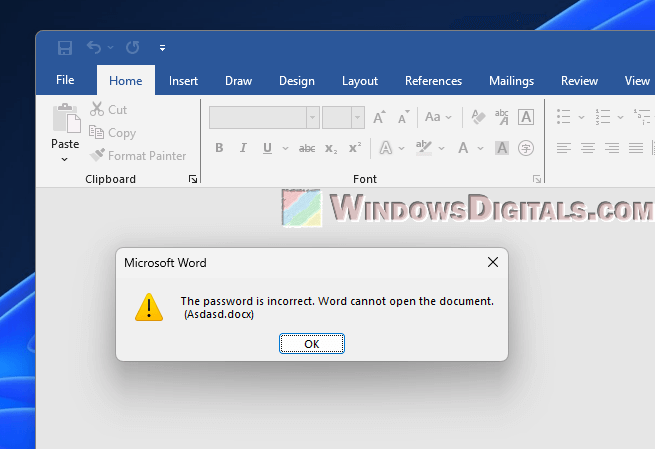Click the font name box

point(258,117)
